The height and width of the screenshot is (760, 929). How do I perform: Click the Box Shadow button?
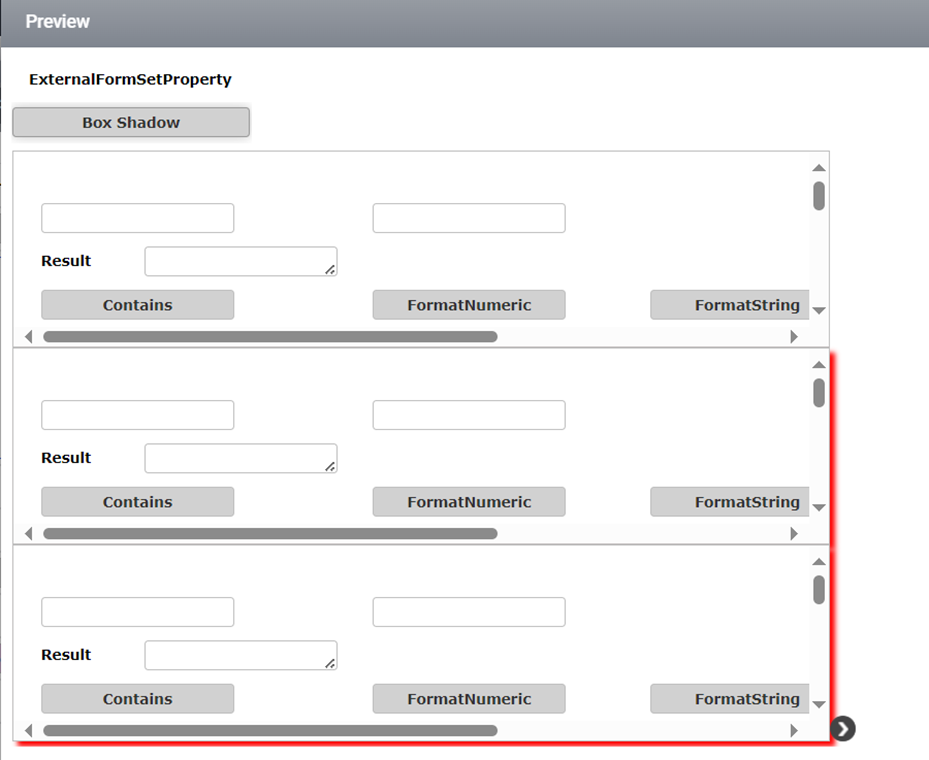[x=131, y=122]
